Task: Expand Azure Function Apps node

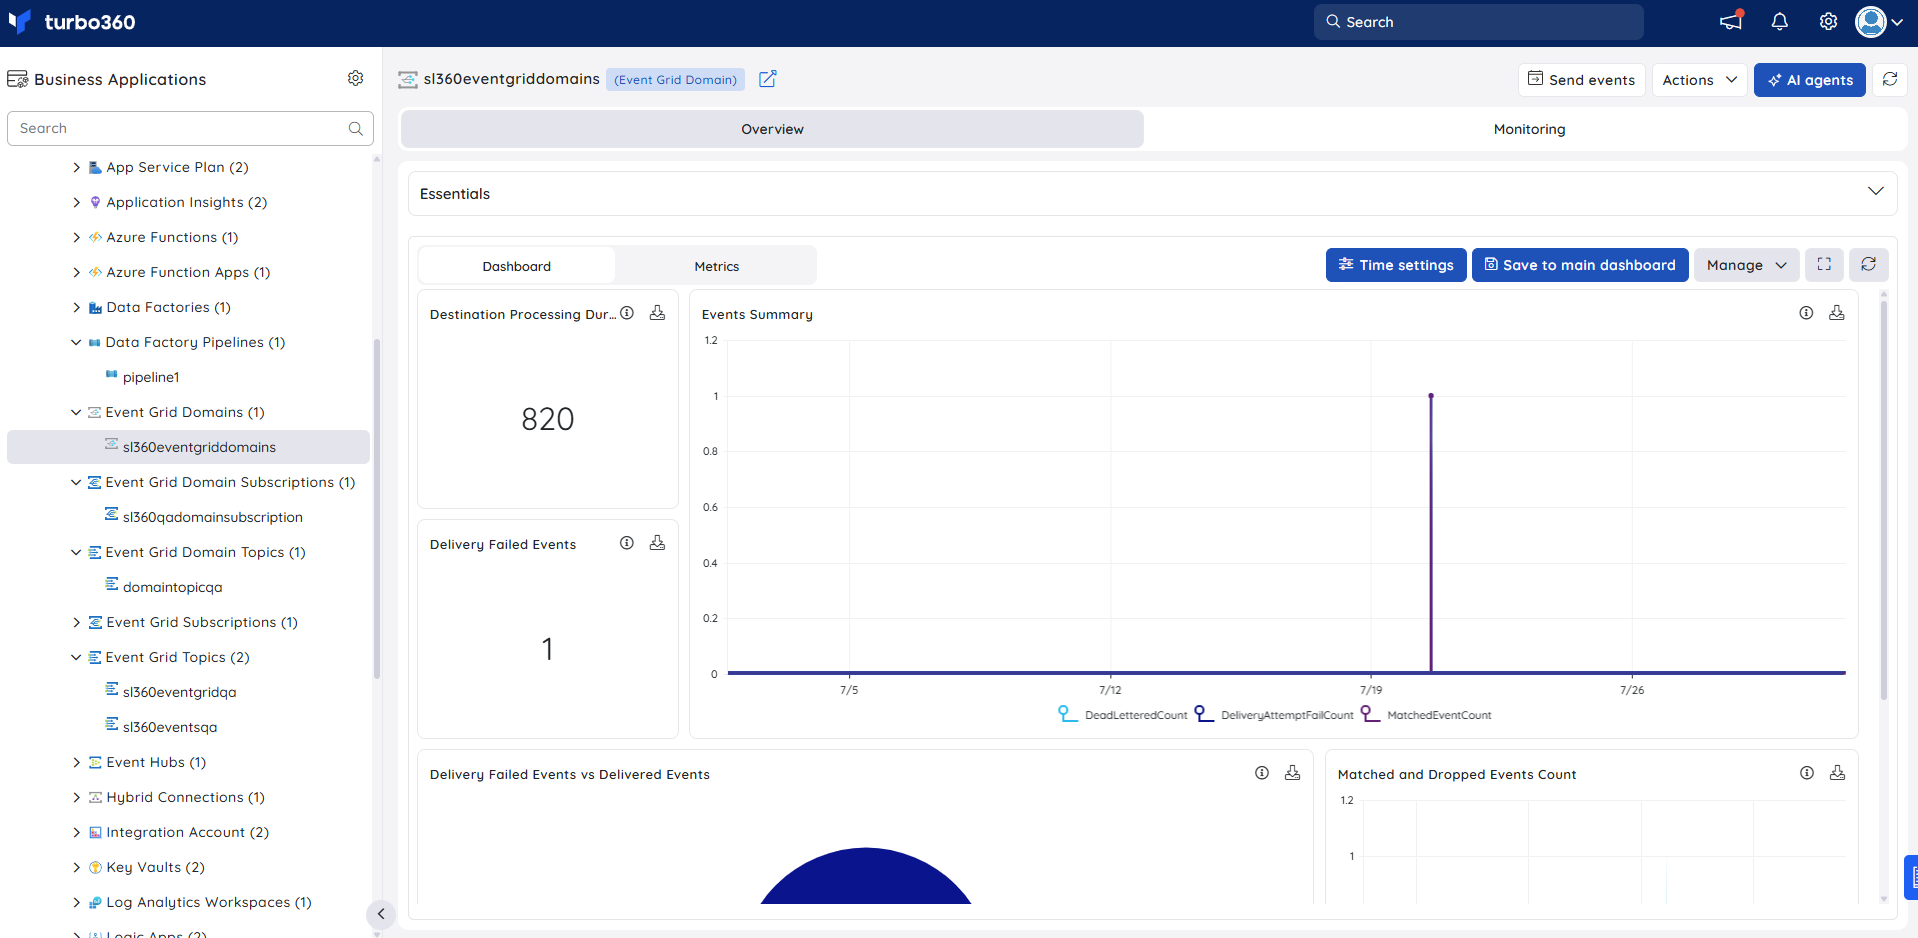Action: (77, 272)
